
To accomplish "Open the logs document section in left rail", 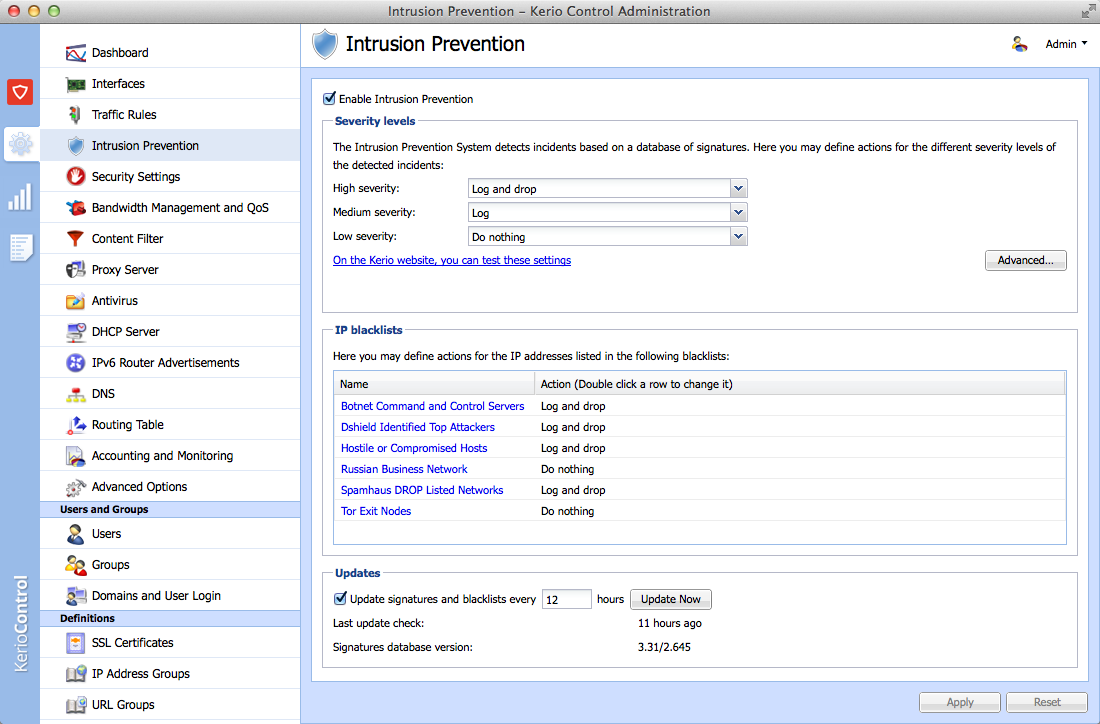I will [x=20, y=248].
